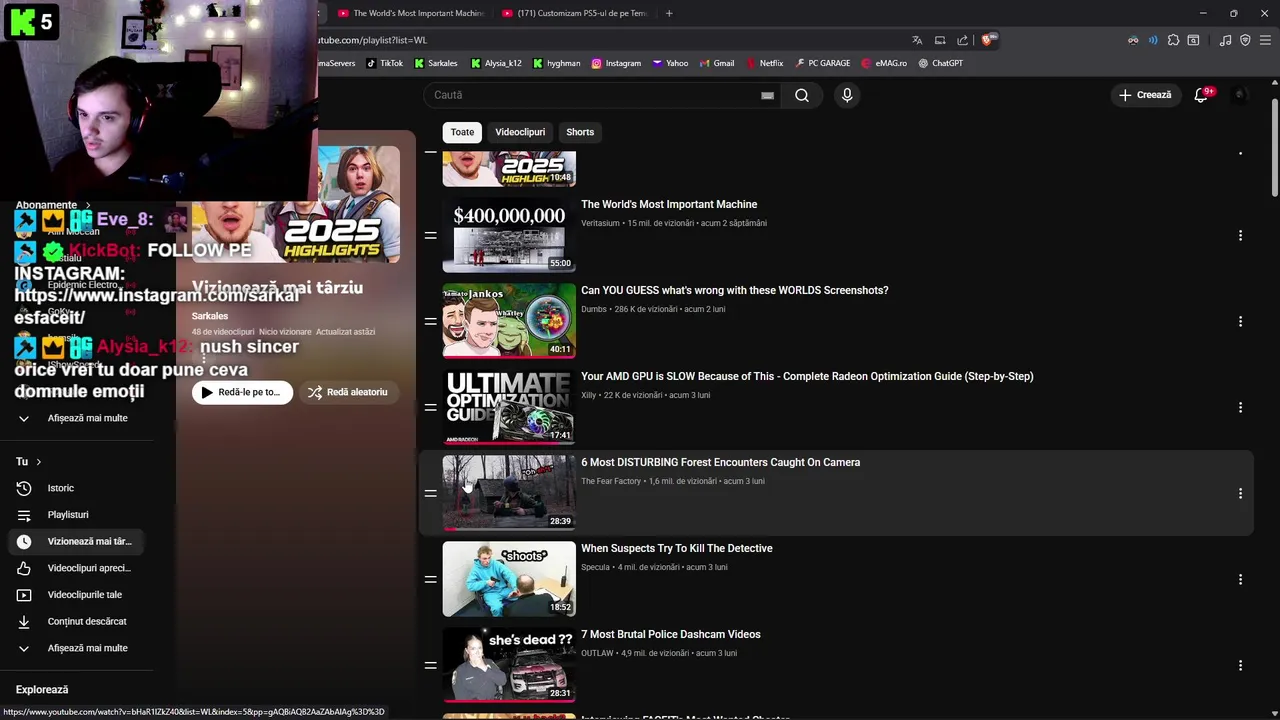Viewport: 1280px width, 720px height.
Task: Open the Instagram bookmark
Action: point(616,63)
